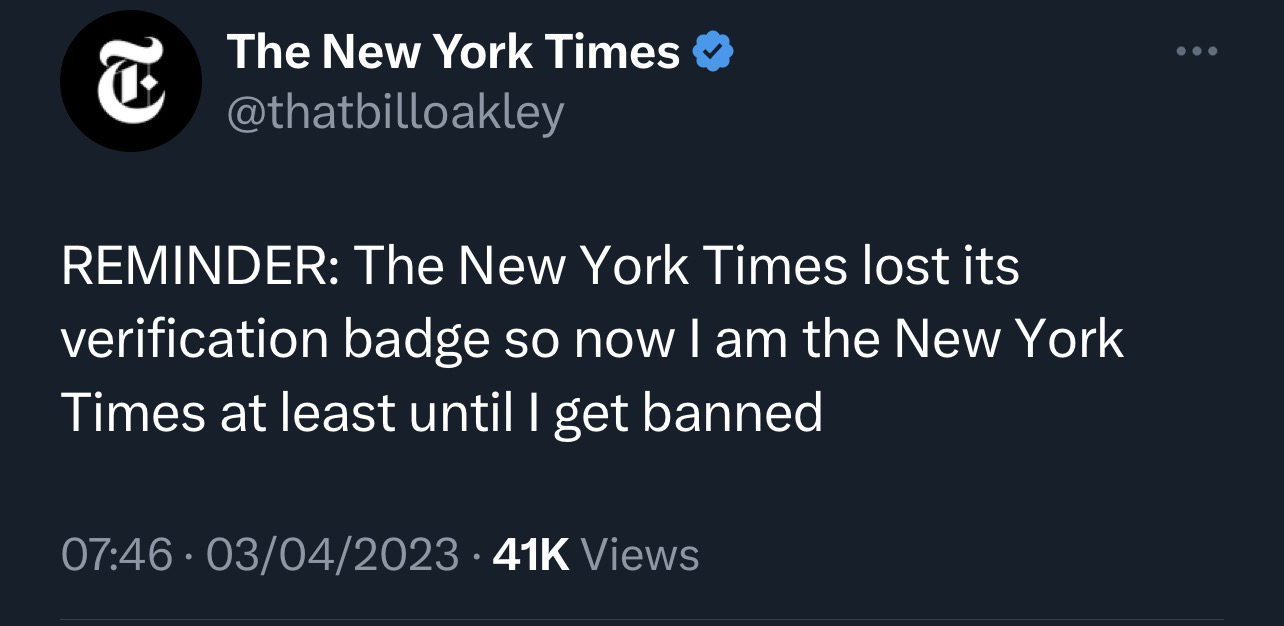Click the T logo inside the avatar
The width and height of the screenshot is (1284, 626).
[x=130, y=80]
